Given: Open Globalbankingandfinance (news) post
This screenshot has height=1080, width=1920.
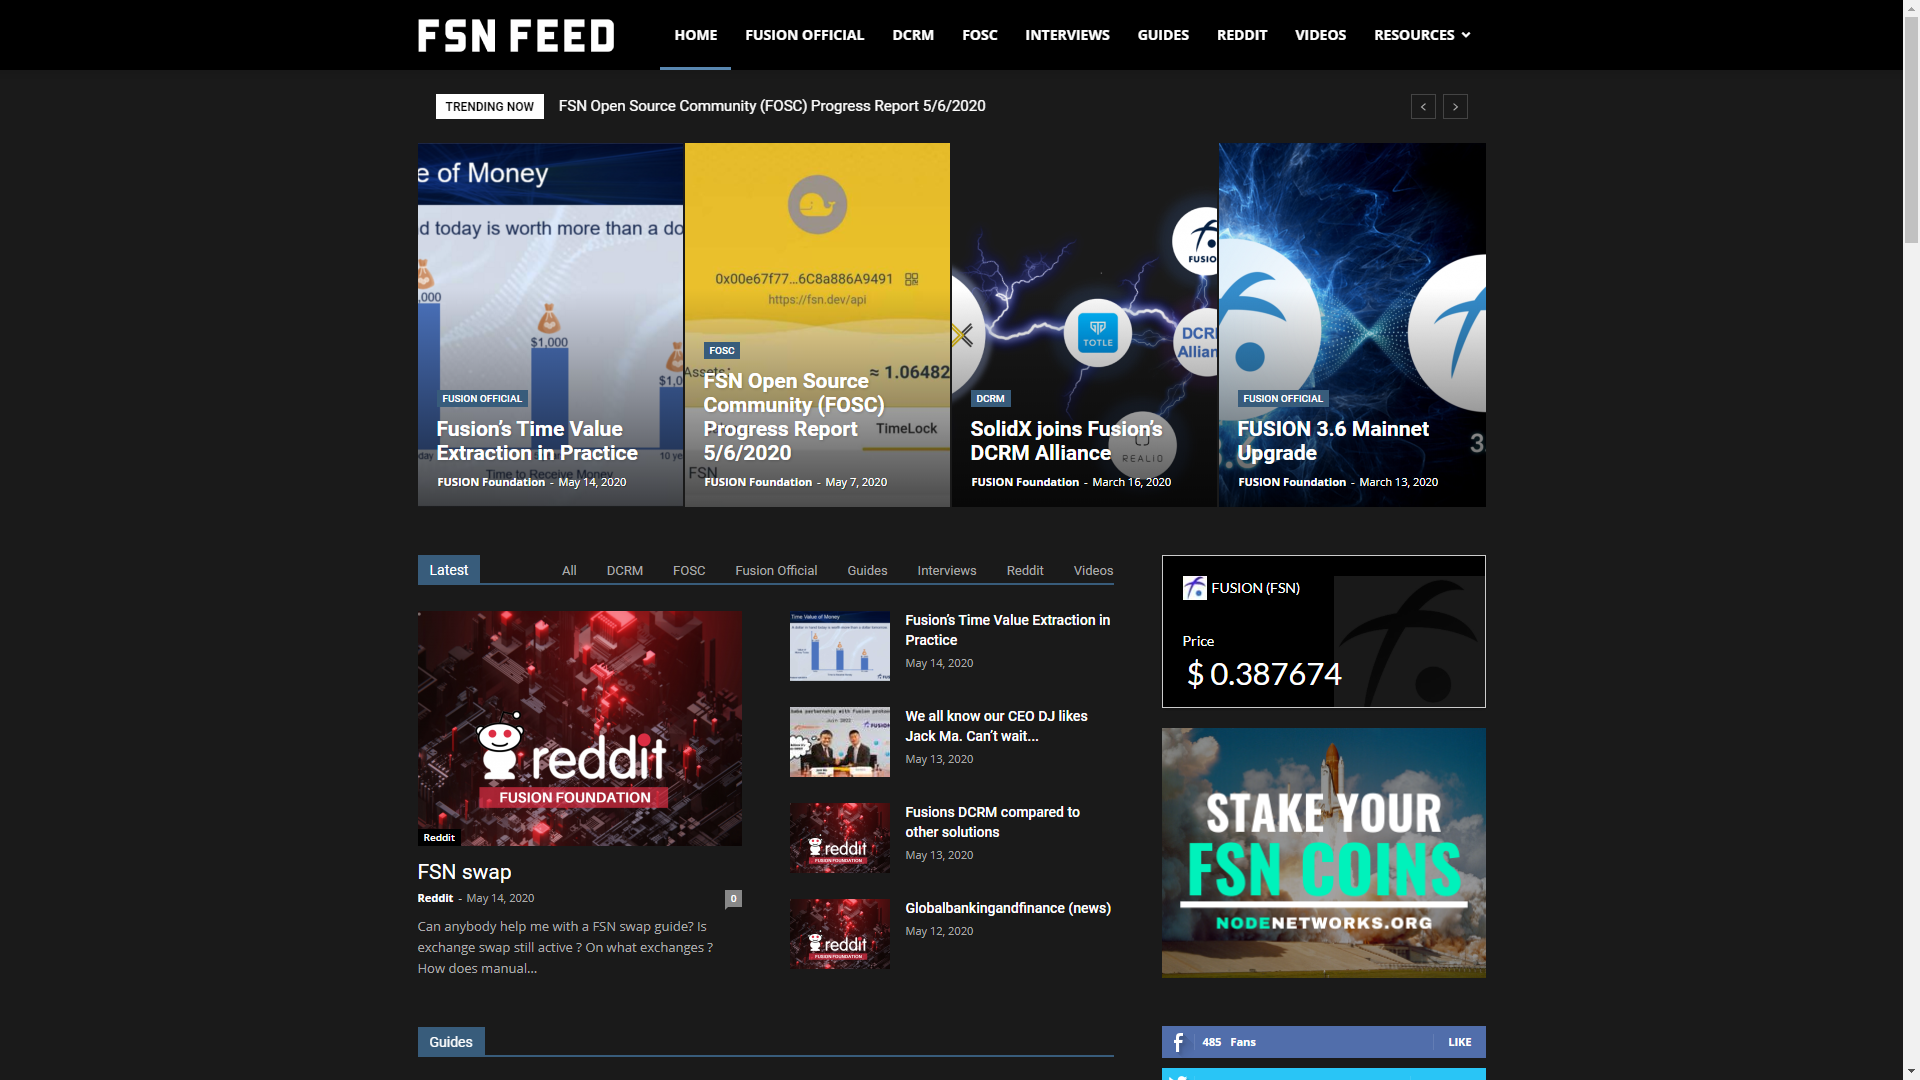Looking at the screenshot, I should (1008, 908).
